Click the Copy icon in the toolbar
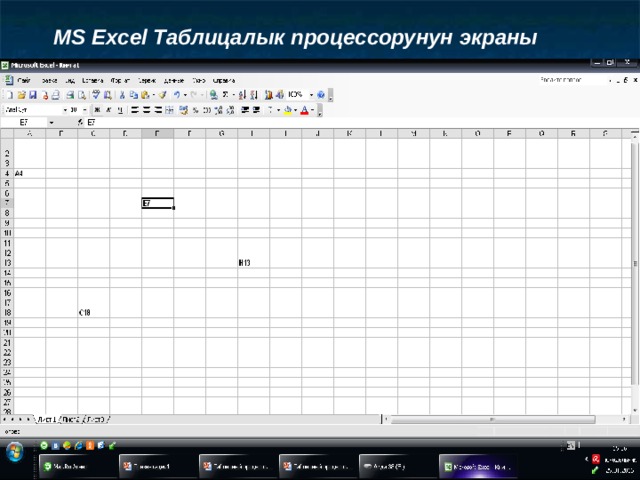The width and height of the screenshot is (640, 480). click(133, 95)
